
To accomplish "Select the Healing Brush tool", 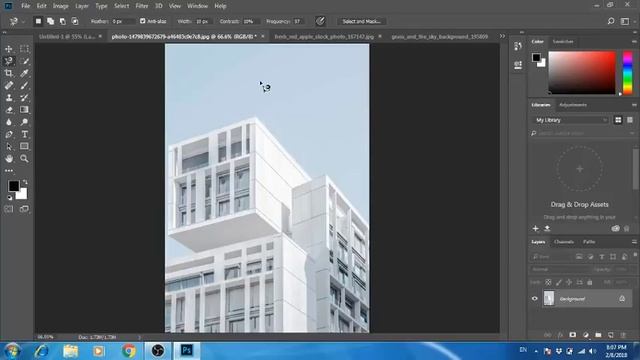I will 9,85.
